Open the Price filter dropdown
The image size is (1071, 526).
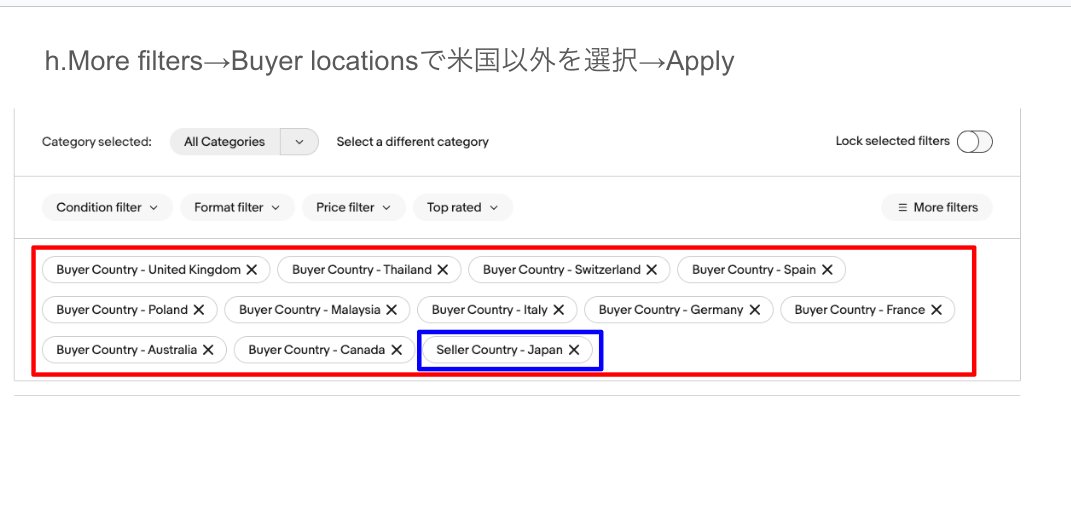[353, 208]
